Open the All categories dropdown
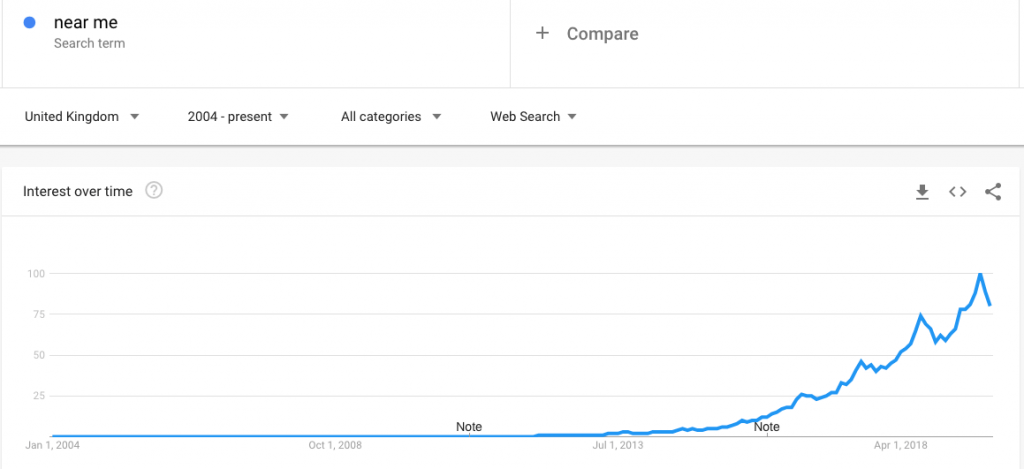The width and height of the screenshot is (1024, 469). pos(391,117)
